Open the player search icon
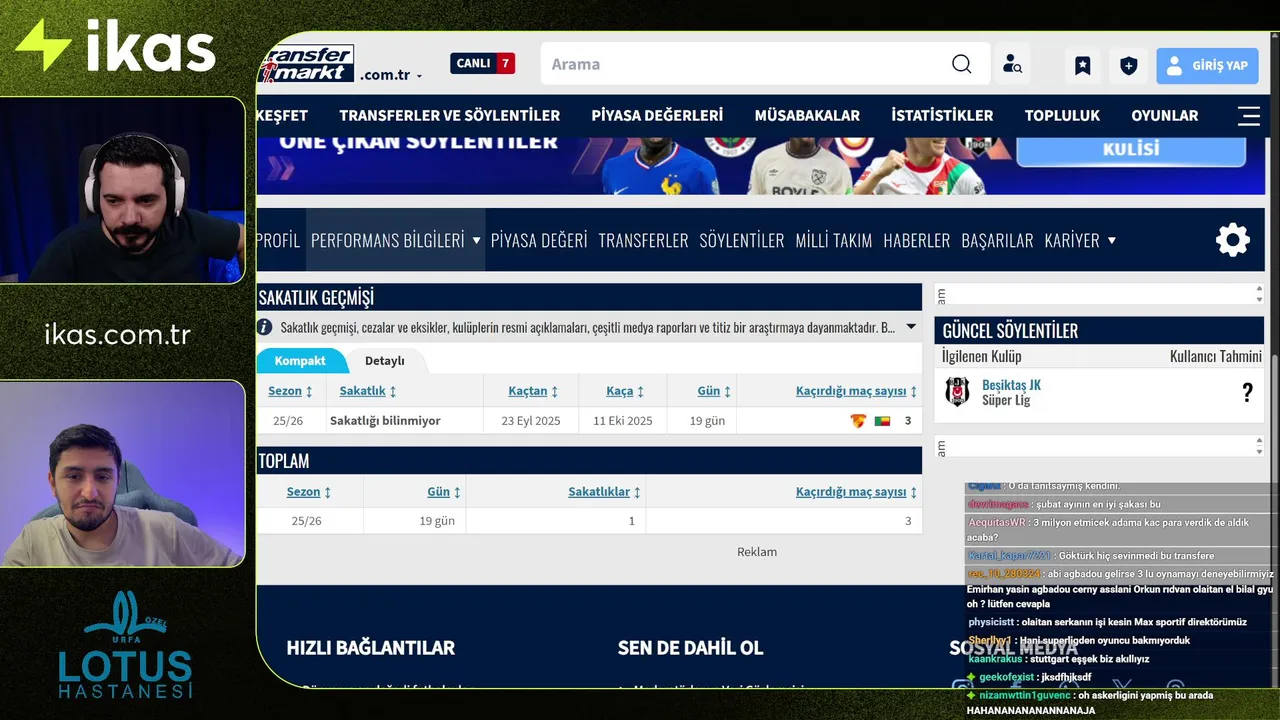Viewport: 1280px width, 720px height. coord(1012,65)
